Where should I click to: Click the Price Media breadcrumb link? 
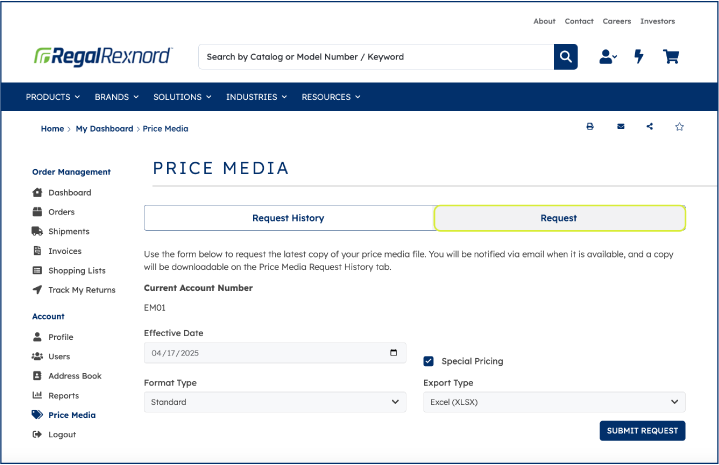click(166, 129)
